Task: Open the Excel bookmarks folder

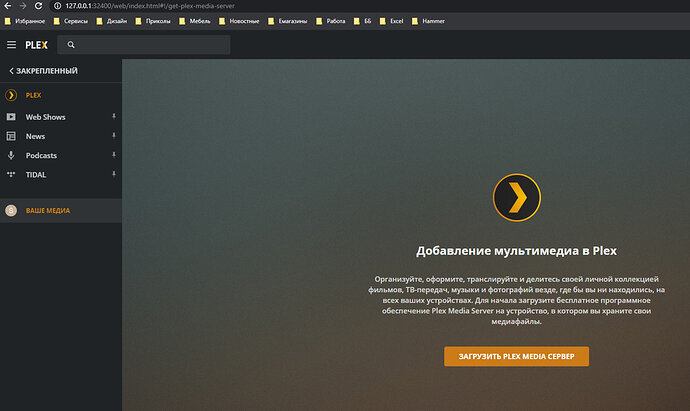Action: (x=391, y=21)
